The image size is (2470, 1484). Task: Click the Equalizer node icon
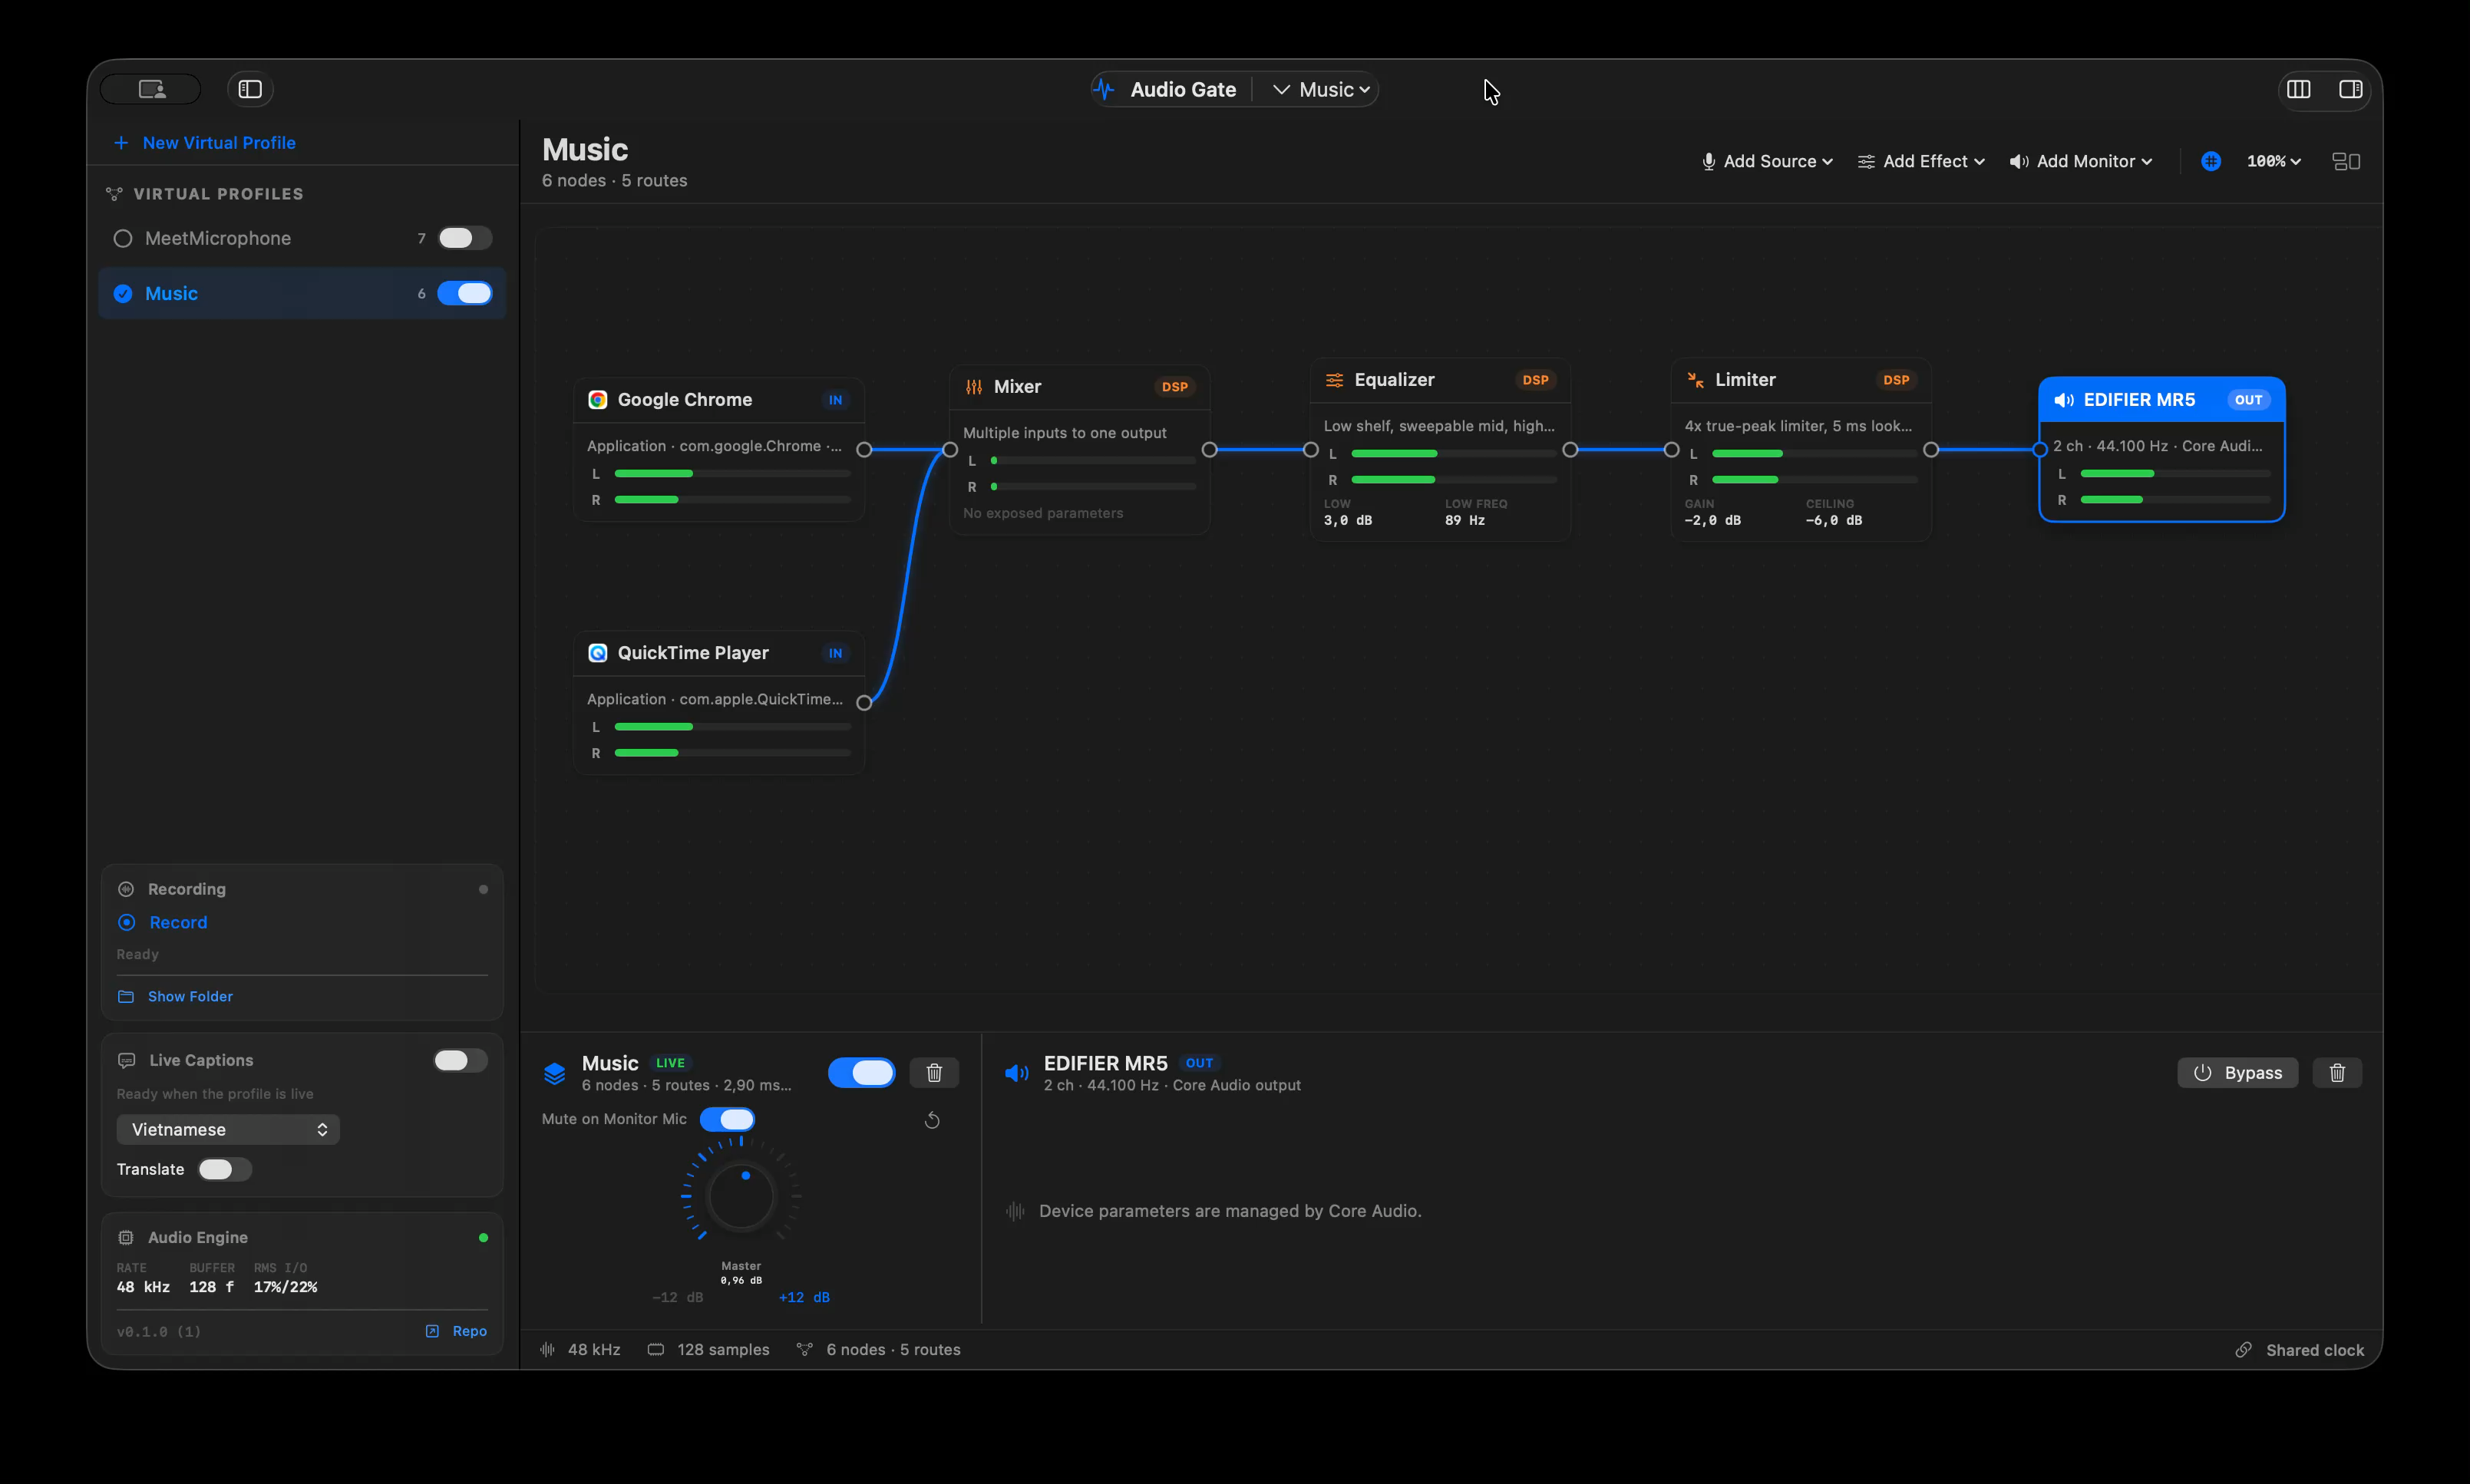coord(1334,380)
